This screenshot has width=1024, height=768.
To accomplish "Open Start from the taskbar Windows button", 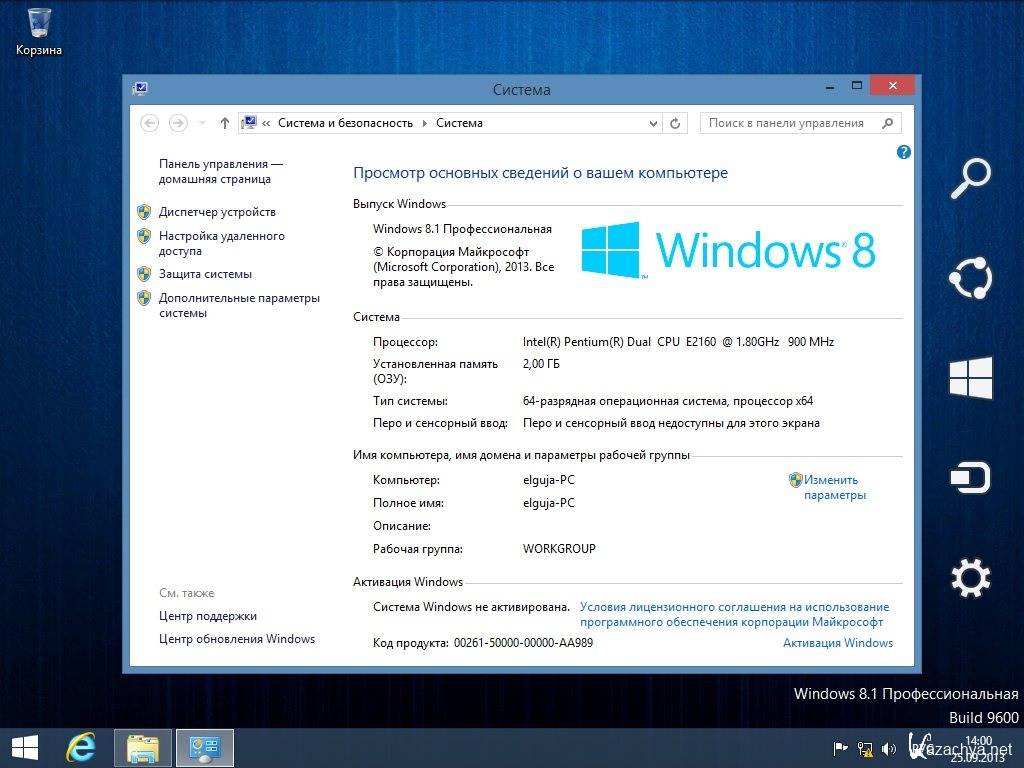I will [x=23, y=747].
